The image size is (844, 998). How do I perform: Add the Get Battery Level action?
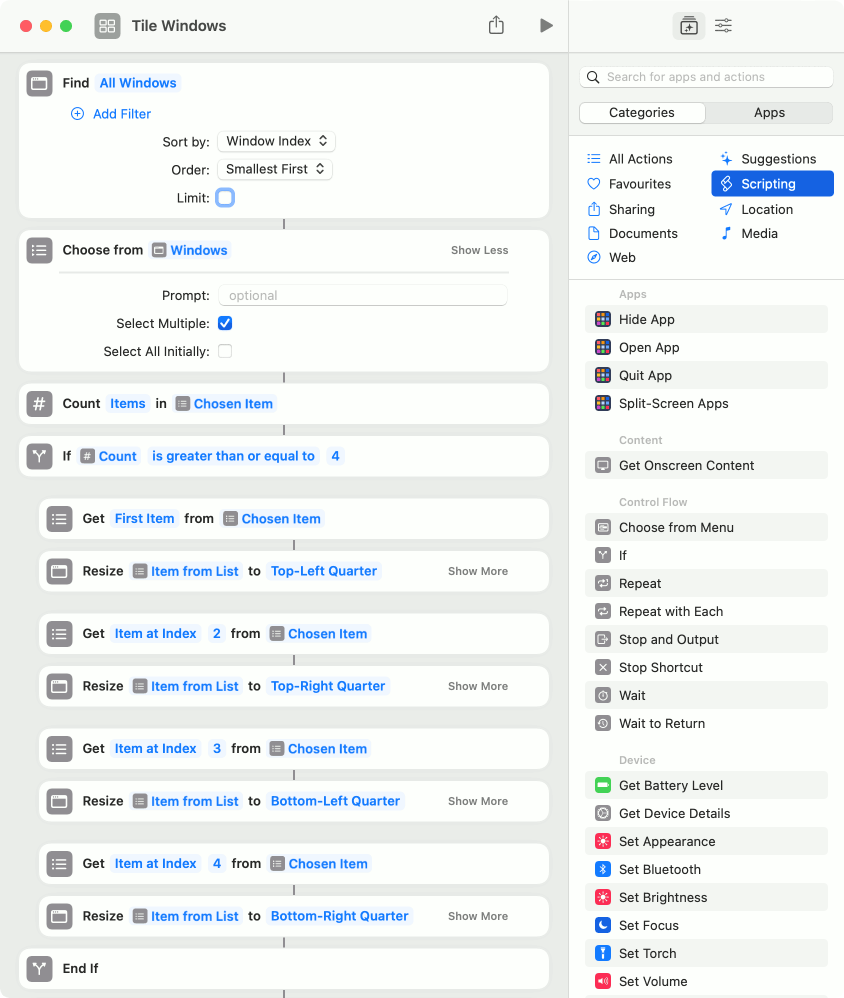tap(670, 785)
